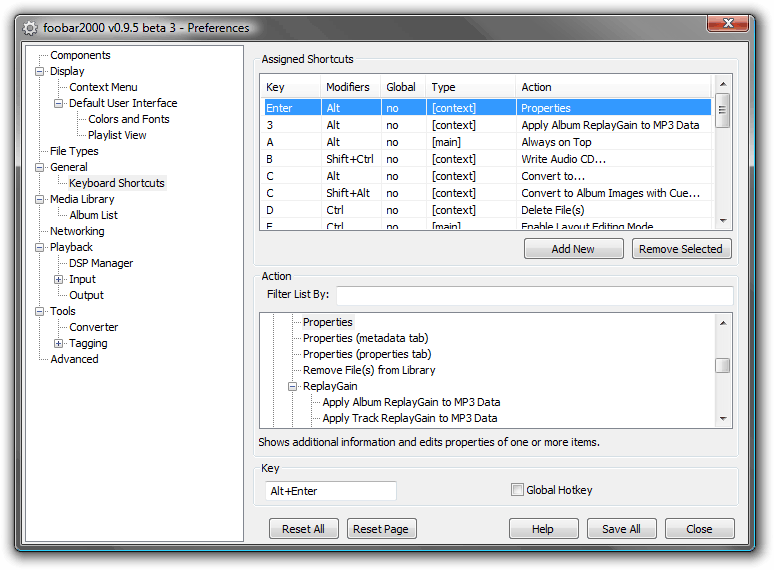This screenshot has width=774, height=570.
Task: Click shortcuts list scroll up arrow
Action: (x=723, y=84)
